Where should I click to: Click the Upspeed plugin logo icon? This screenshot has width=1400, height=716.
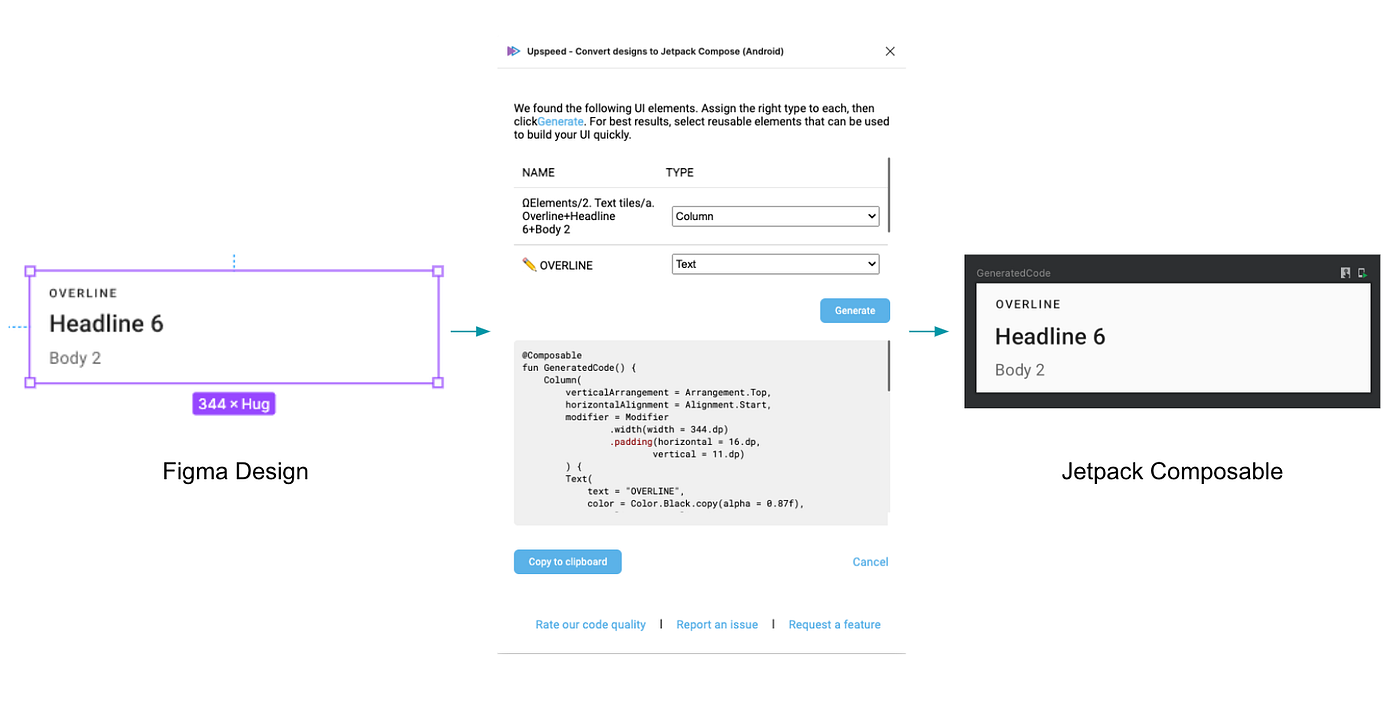tap(513, 50)
